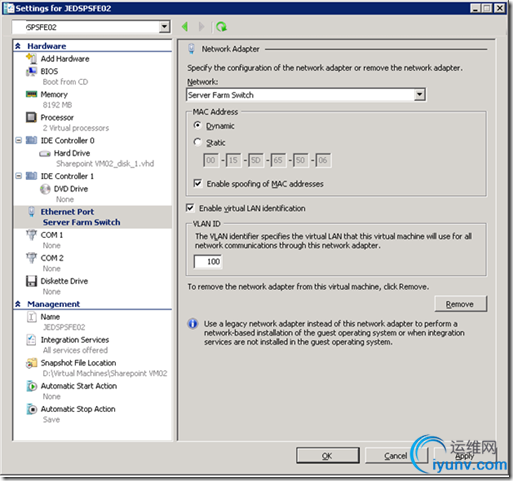Toggle Enable spoofing of MAC addresses
Viewport: 513px width, 481px height.
(198, 183)
